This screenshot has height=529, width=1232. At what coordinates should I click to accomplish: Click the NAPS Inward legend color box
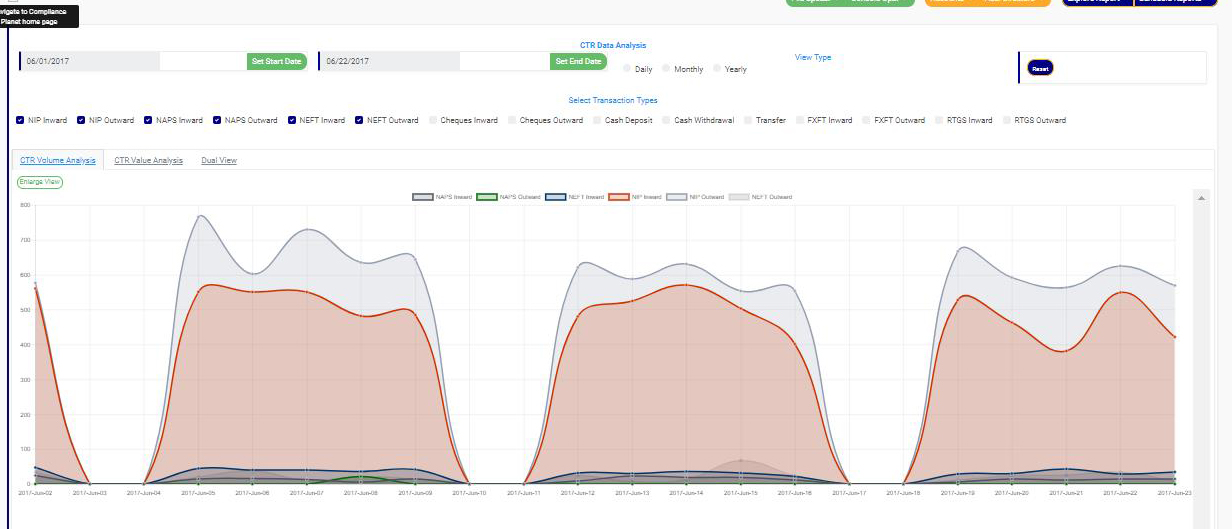pos(423,197)
